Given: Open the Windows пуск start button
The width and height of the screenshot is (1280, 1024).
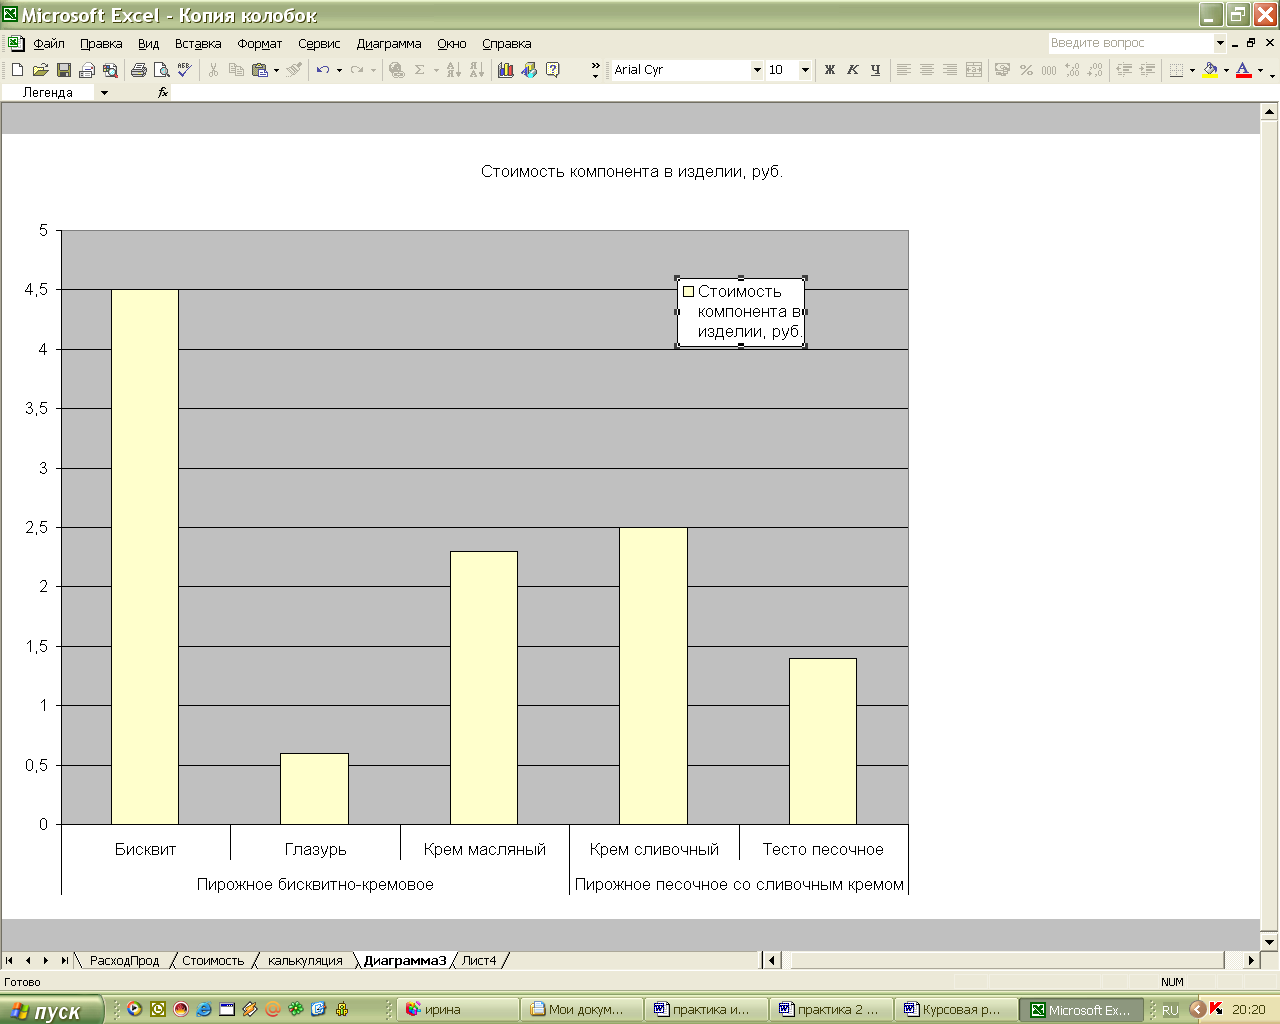Looking at the screenshot, I should tap(52, 1010).
